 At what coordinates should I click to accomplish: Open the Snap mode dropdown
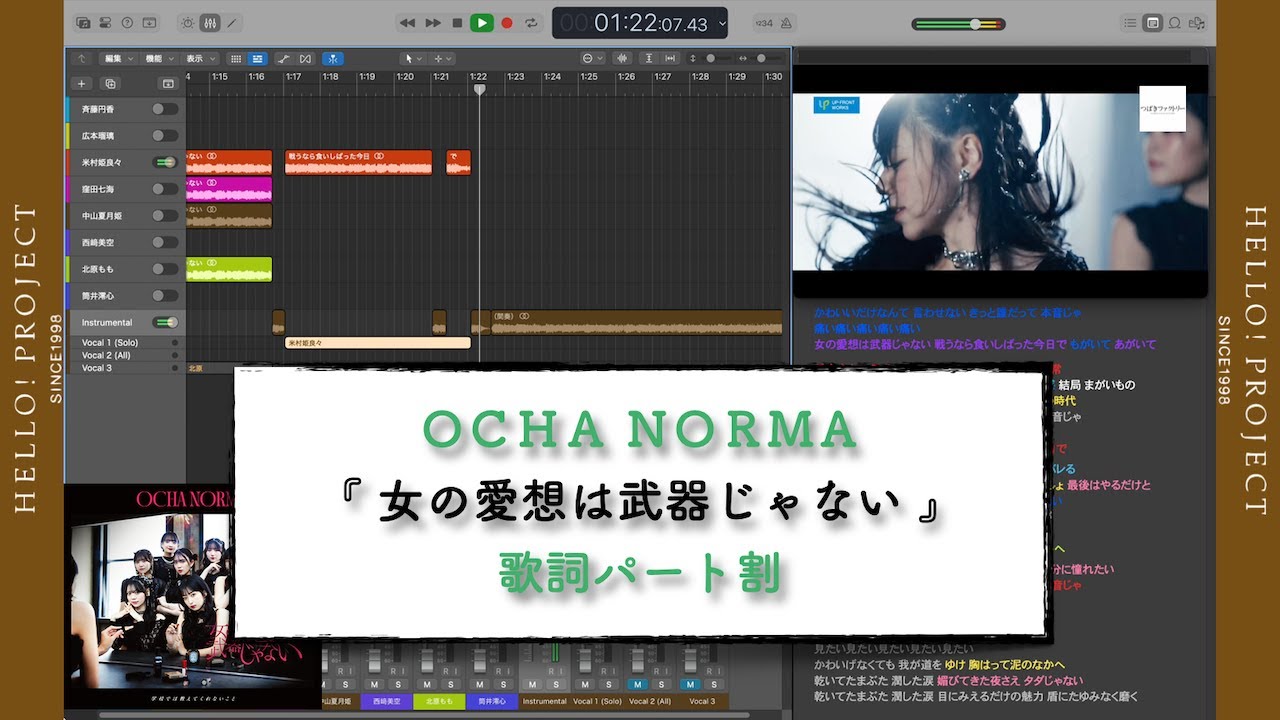point(592,59)
